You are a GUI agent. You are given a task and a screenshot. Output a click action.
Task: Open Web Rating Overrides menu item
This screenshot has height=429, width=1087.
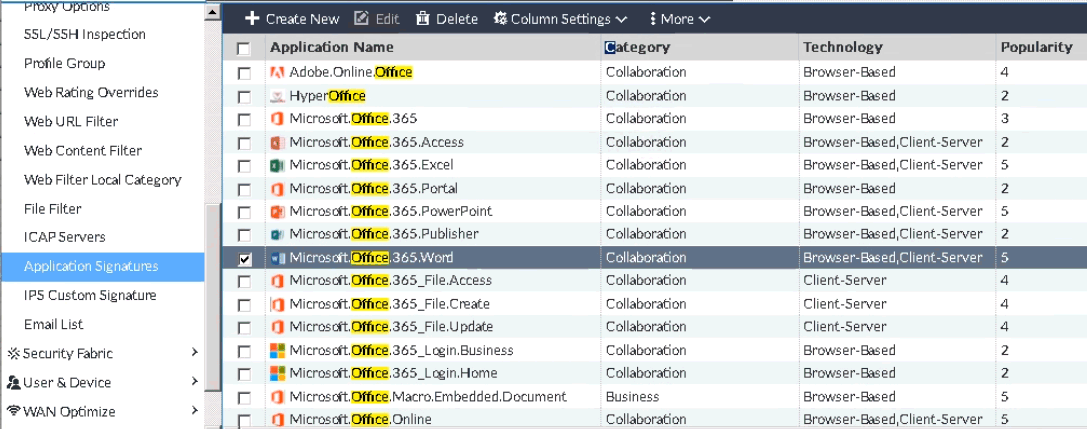pyautogui.click(x=91, y=92)
